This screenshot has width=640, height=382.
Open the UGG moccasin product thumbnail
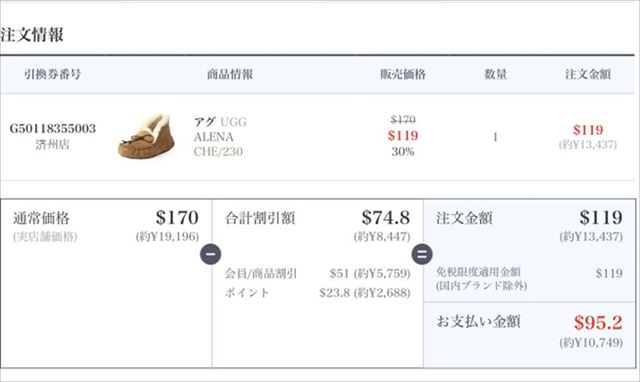(x=146, y=136)
